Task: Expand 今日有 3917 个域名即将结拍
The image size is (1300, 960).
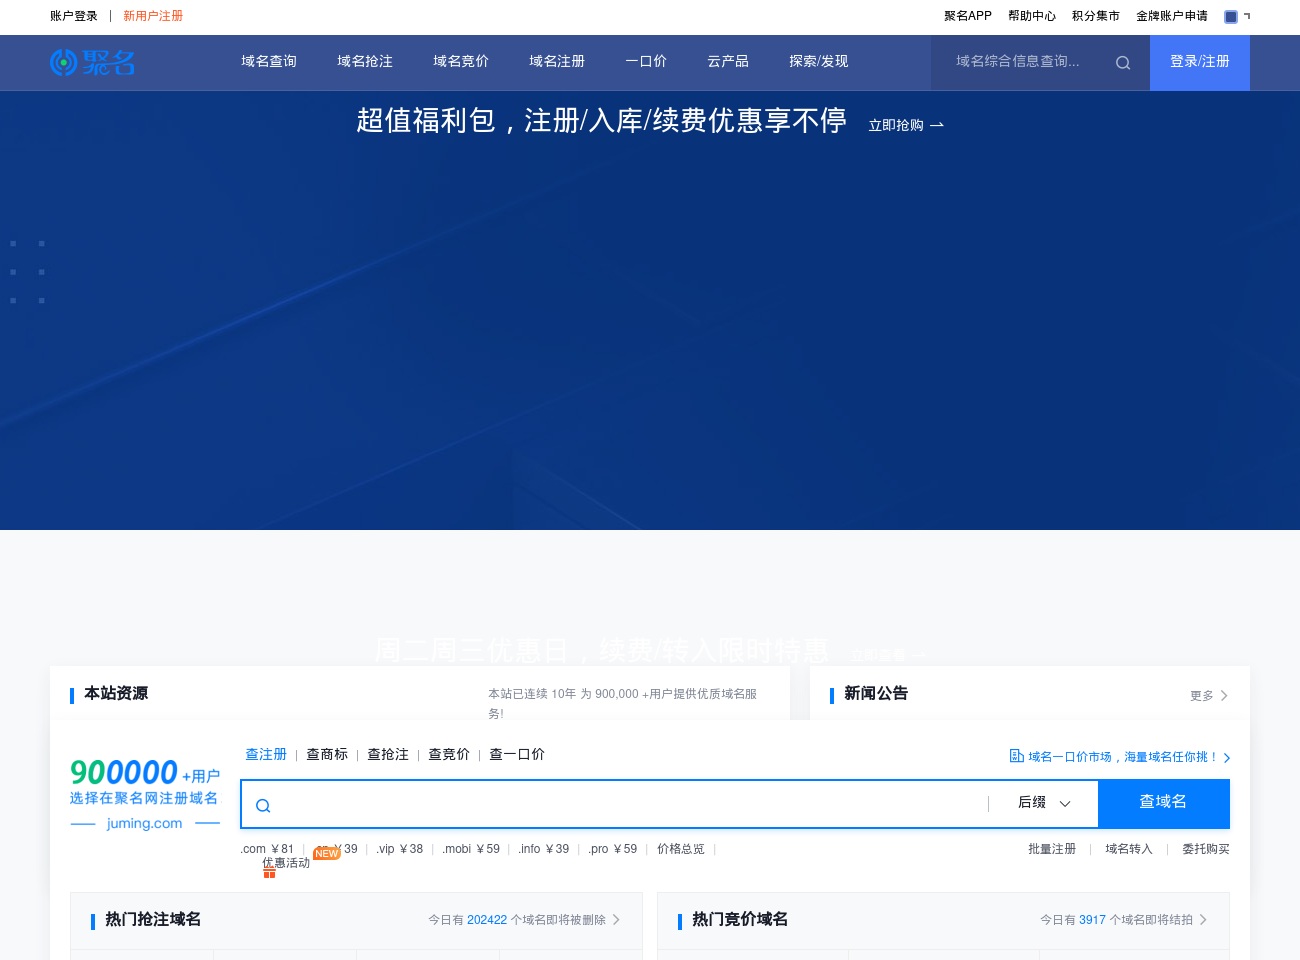Action: pyautogui.click(x=1123, y=920)
